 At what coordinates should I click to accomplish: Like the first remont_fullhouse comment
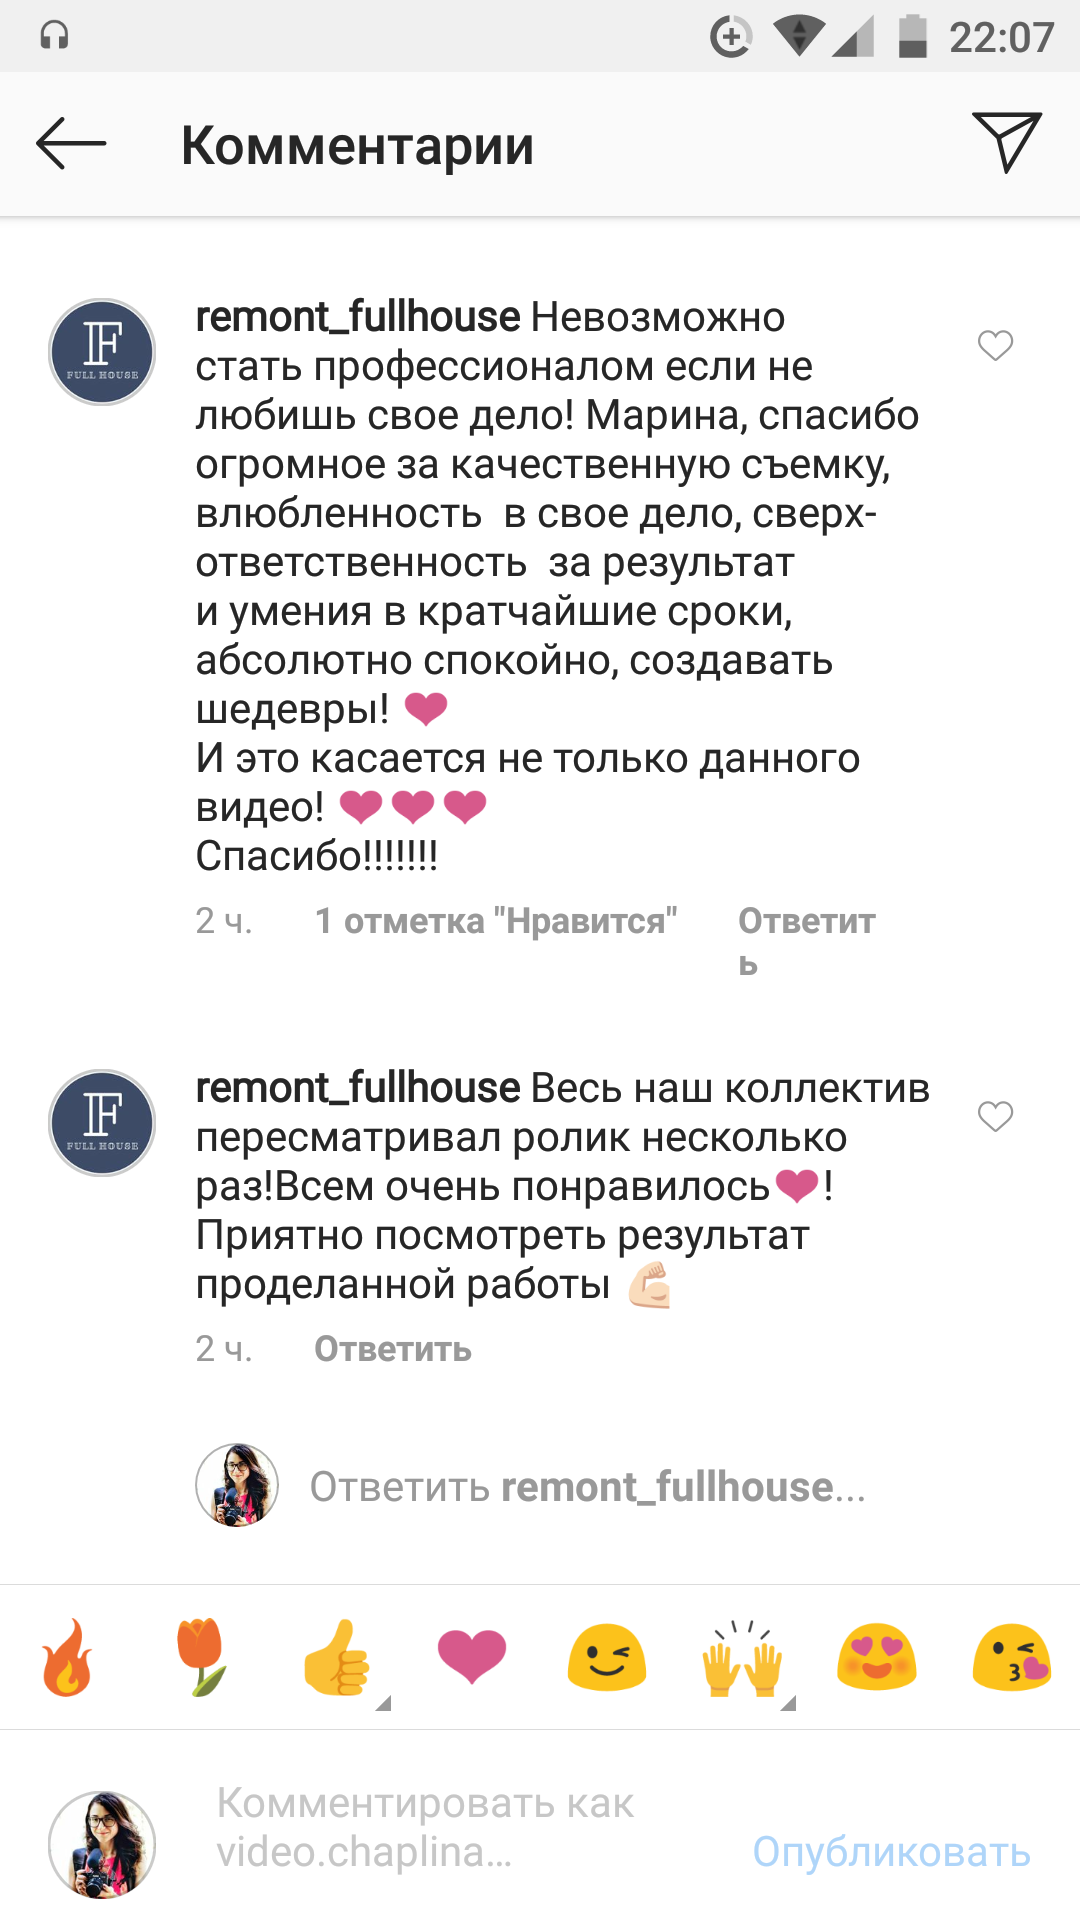[x=995, y=346]
